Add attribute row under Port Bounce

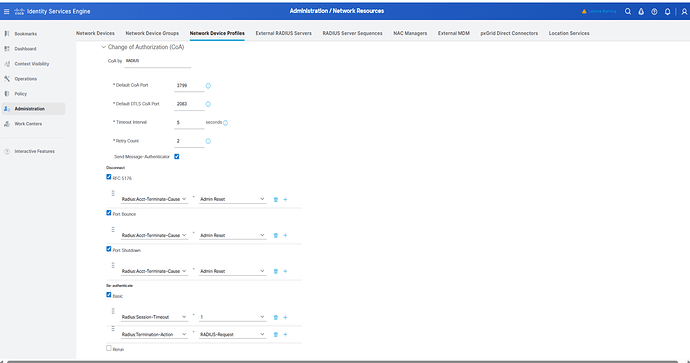[285, 236]
